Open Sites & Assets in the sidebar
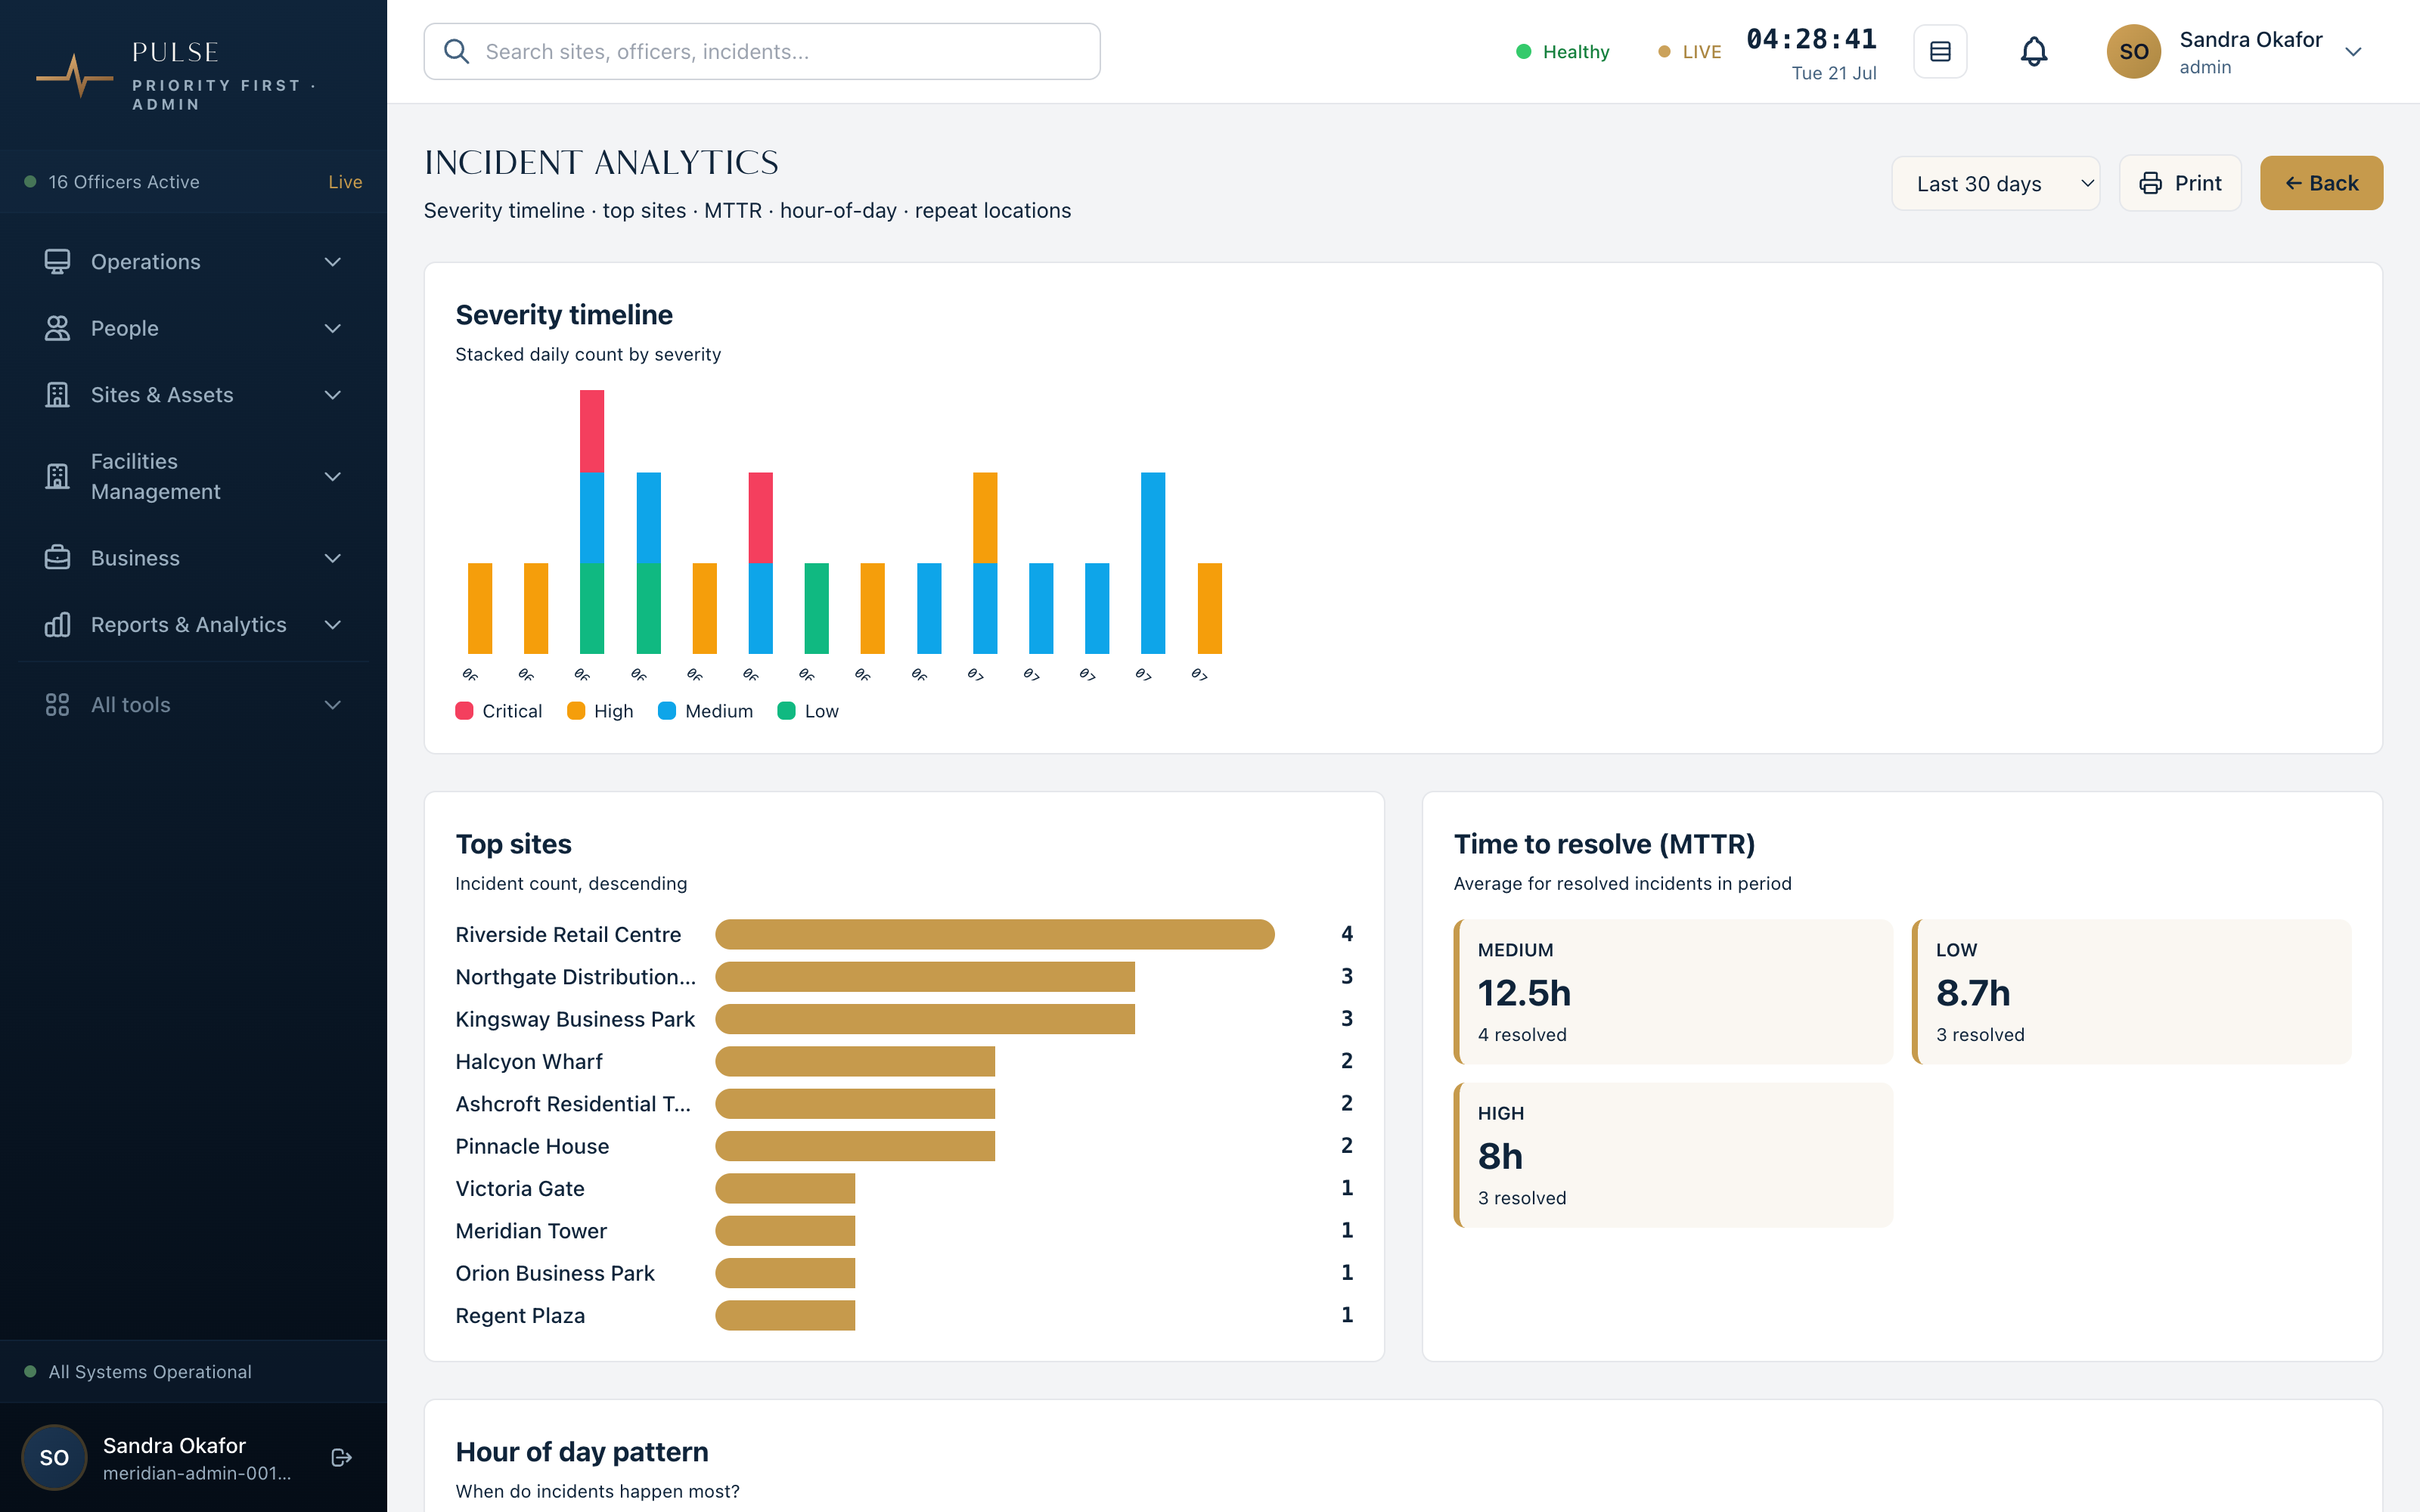 [193, 395]
